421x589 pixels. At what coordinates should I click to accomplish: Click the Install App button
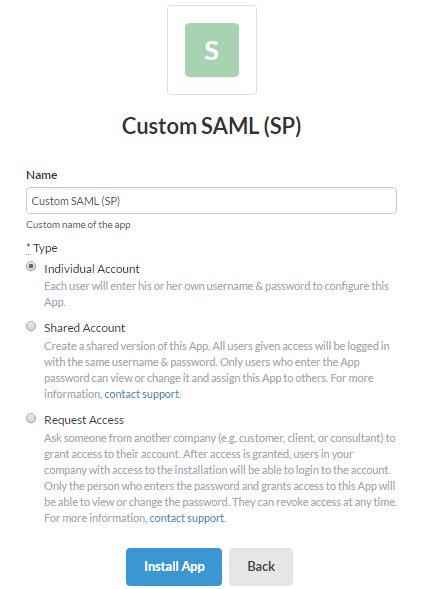coord(174,566)
